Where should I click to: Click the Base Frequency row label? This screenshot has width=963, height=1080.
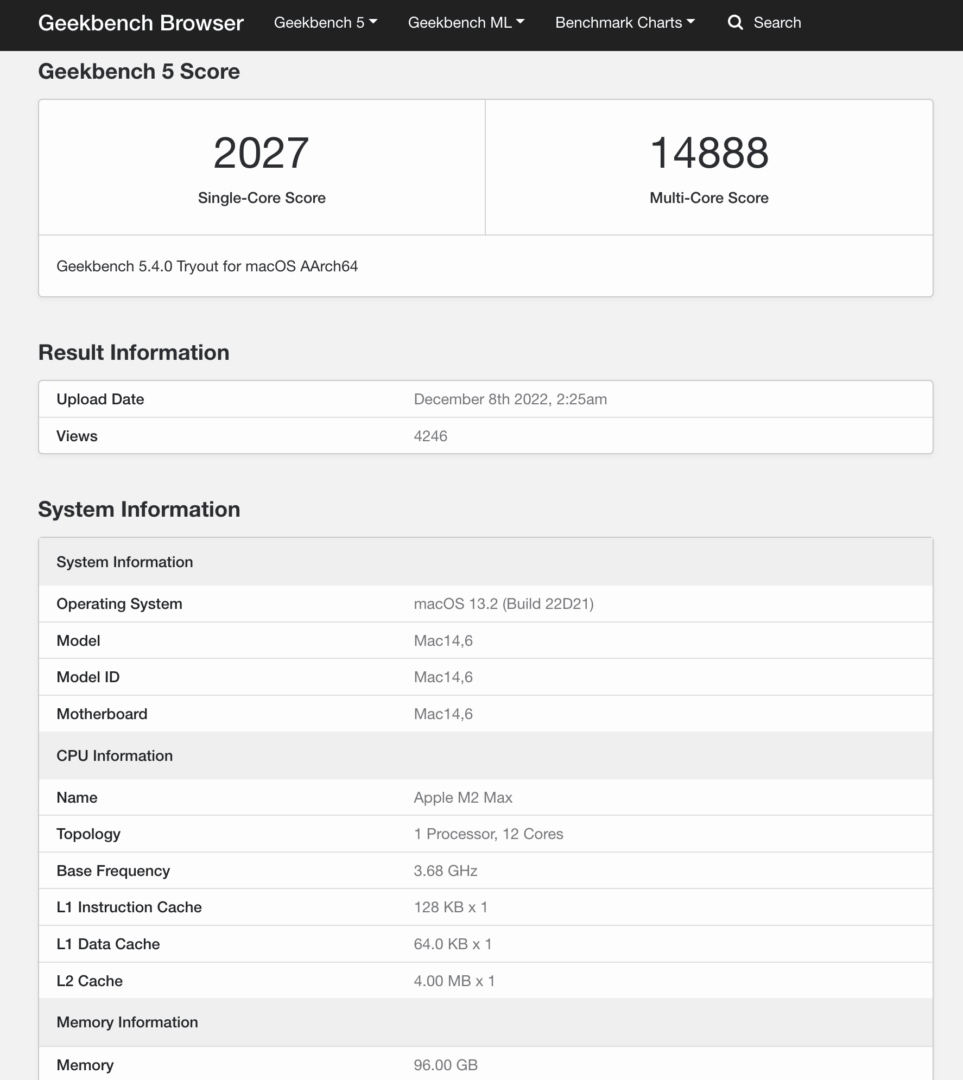[x=113, y=871]
